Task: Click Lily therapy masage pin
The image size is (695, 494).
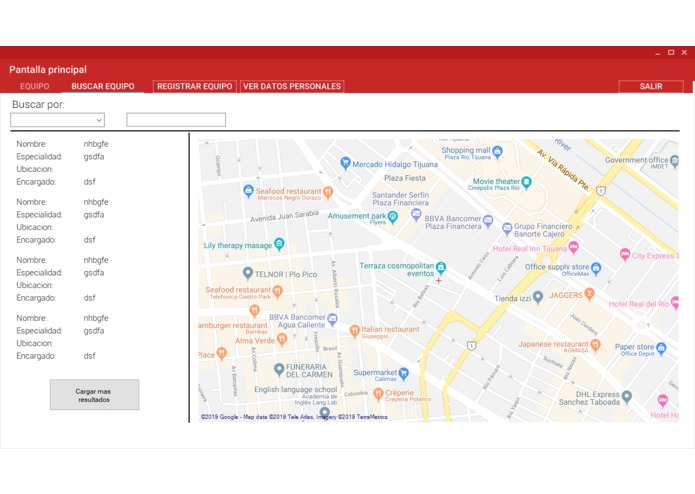Action: click(x=279, y=244)
